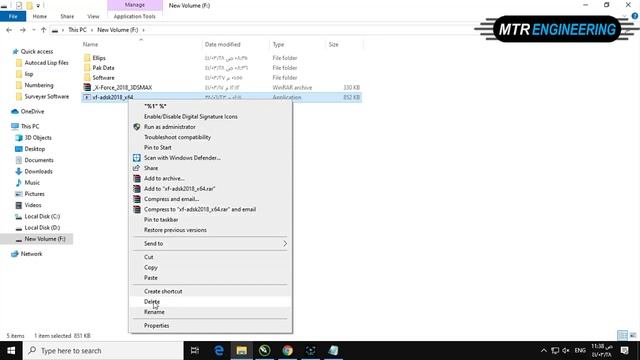Launch Microsoft Edge from taskbar
This screenshot has width=640, height=360.
[x=219, y=351]
